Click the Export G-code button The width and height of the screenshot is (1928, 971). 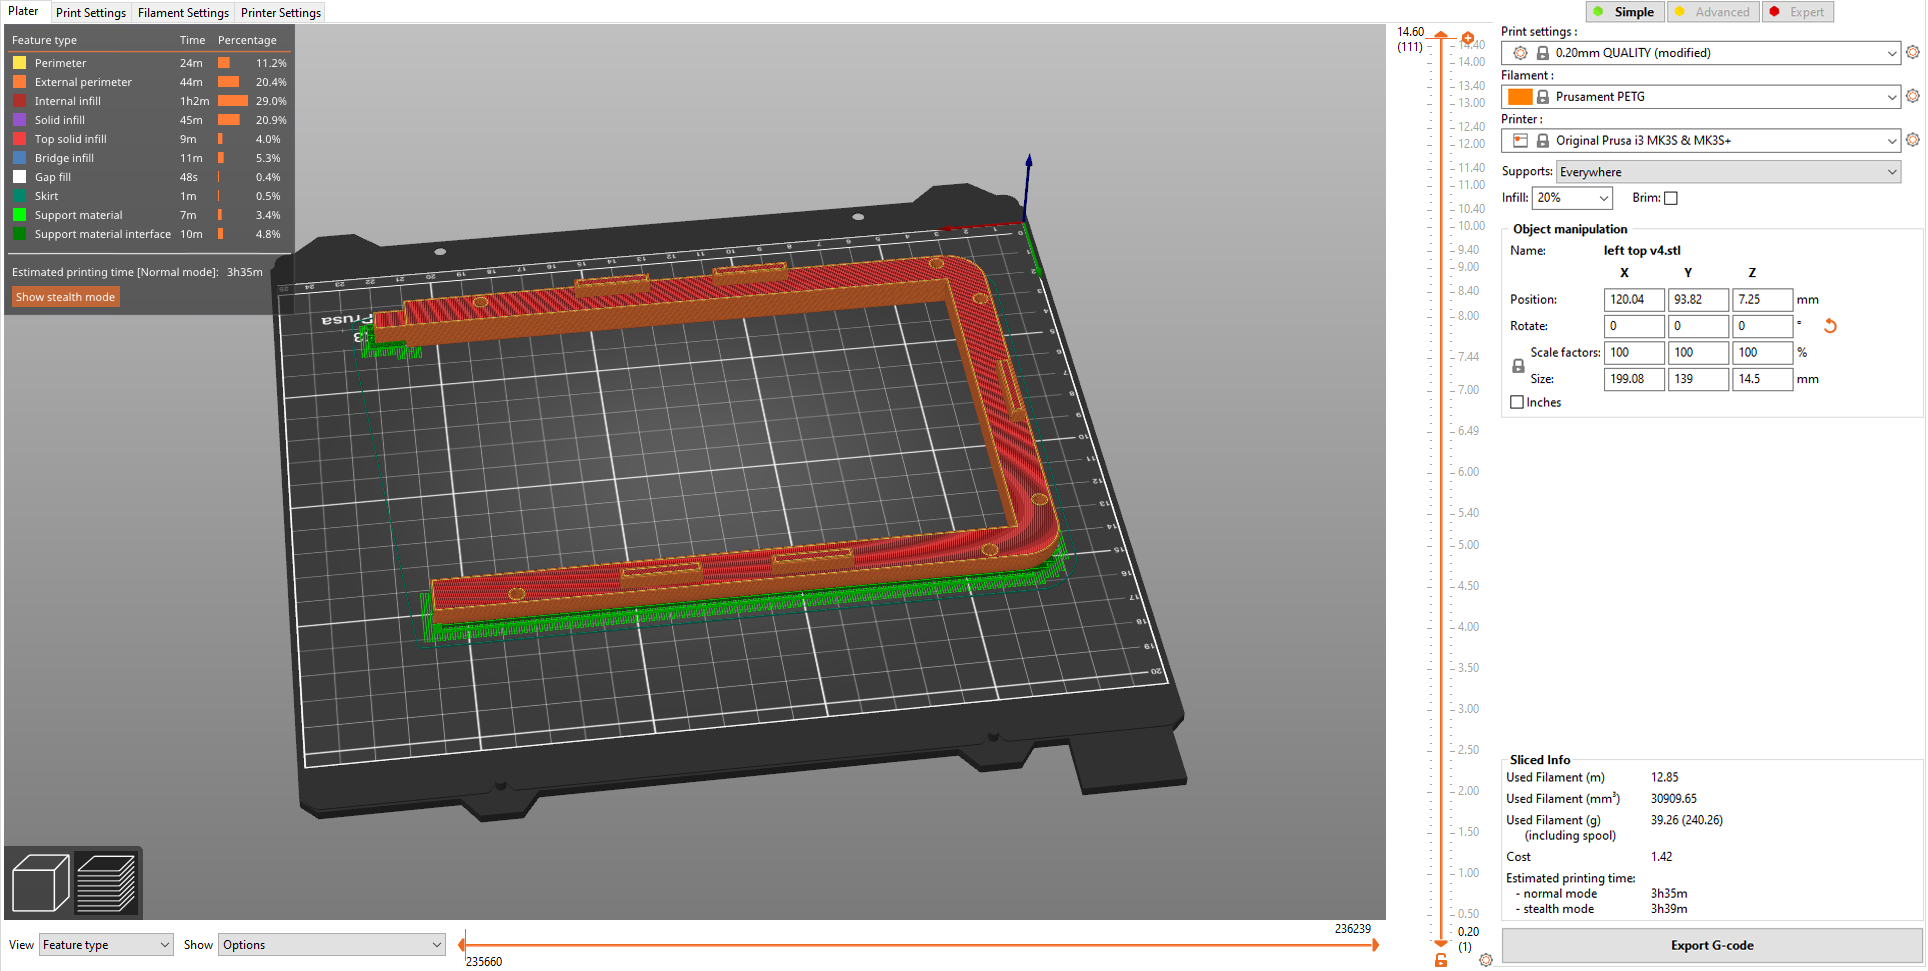pyautogui.click(x=1711, y=945)
